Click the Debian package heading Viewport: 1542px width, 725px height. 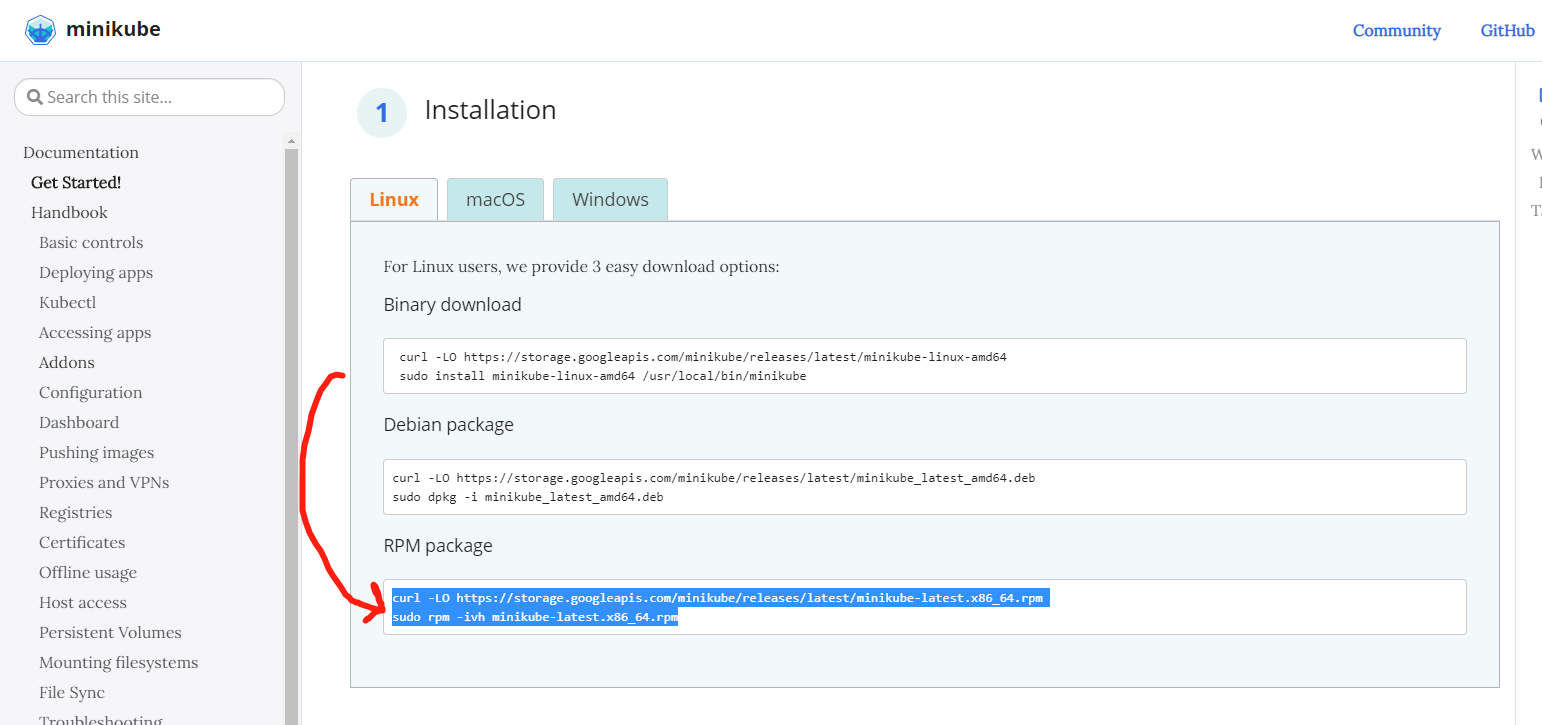click(448, 424)
